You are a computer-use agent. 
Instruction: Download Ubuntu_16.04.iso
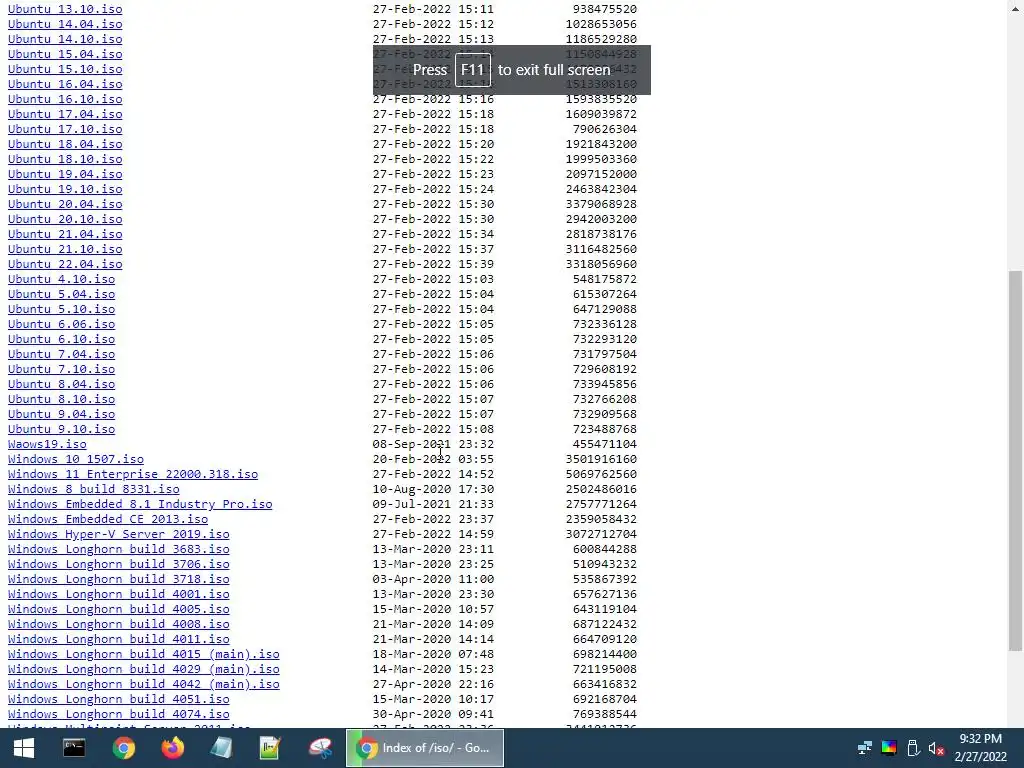click(x=65, y=84)
